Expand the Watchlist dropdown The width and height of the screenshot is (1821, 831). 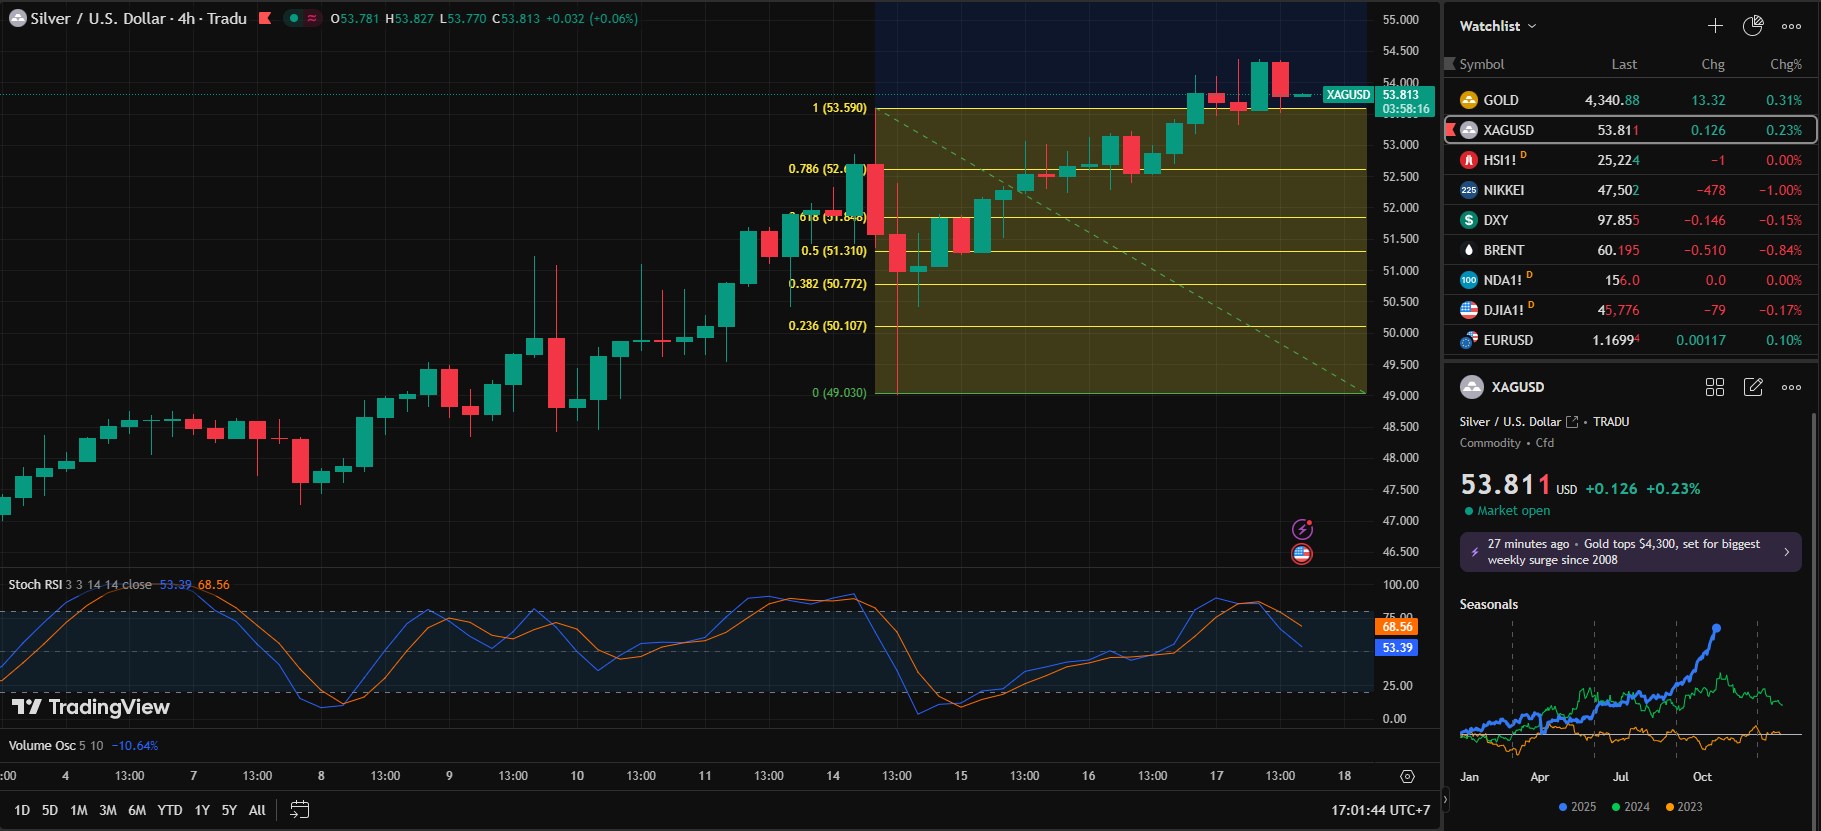pos(1497,26)
